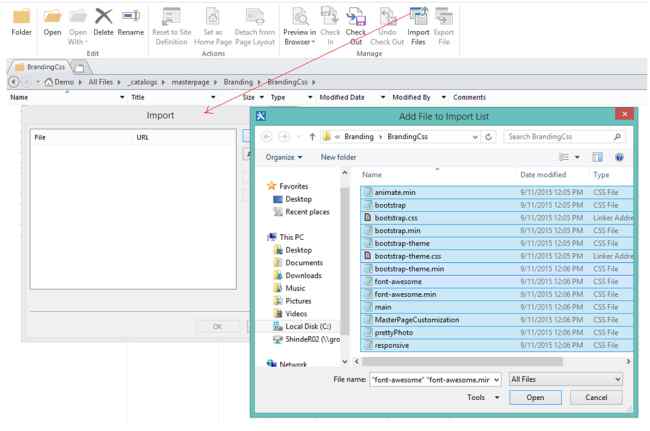Click the New folder button

click(x=338, y=157)
